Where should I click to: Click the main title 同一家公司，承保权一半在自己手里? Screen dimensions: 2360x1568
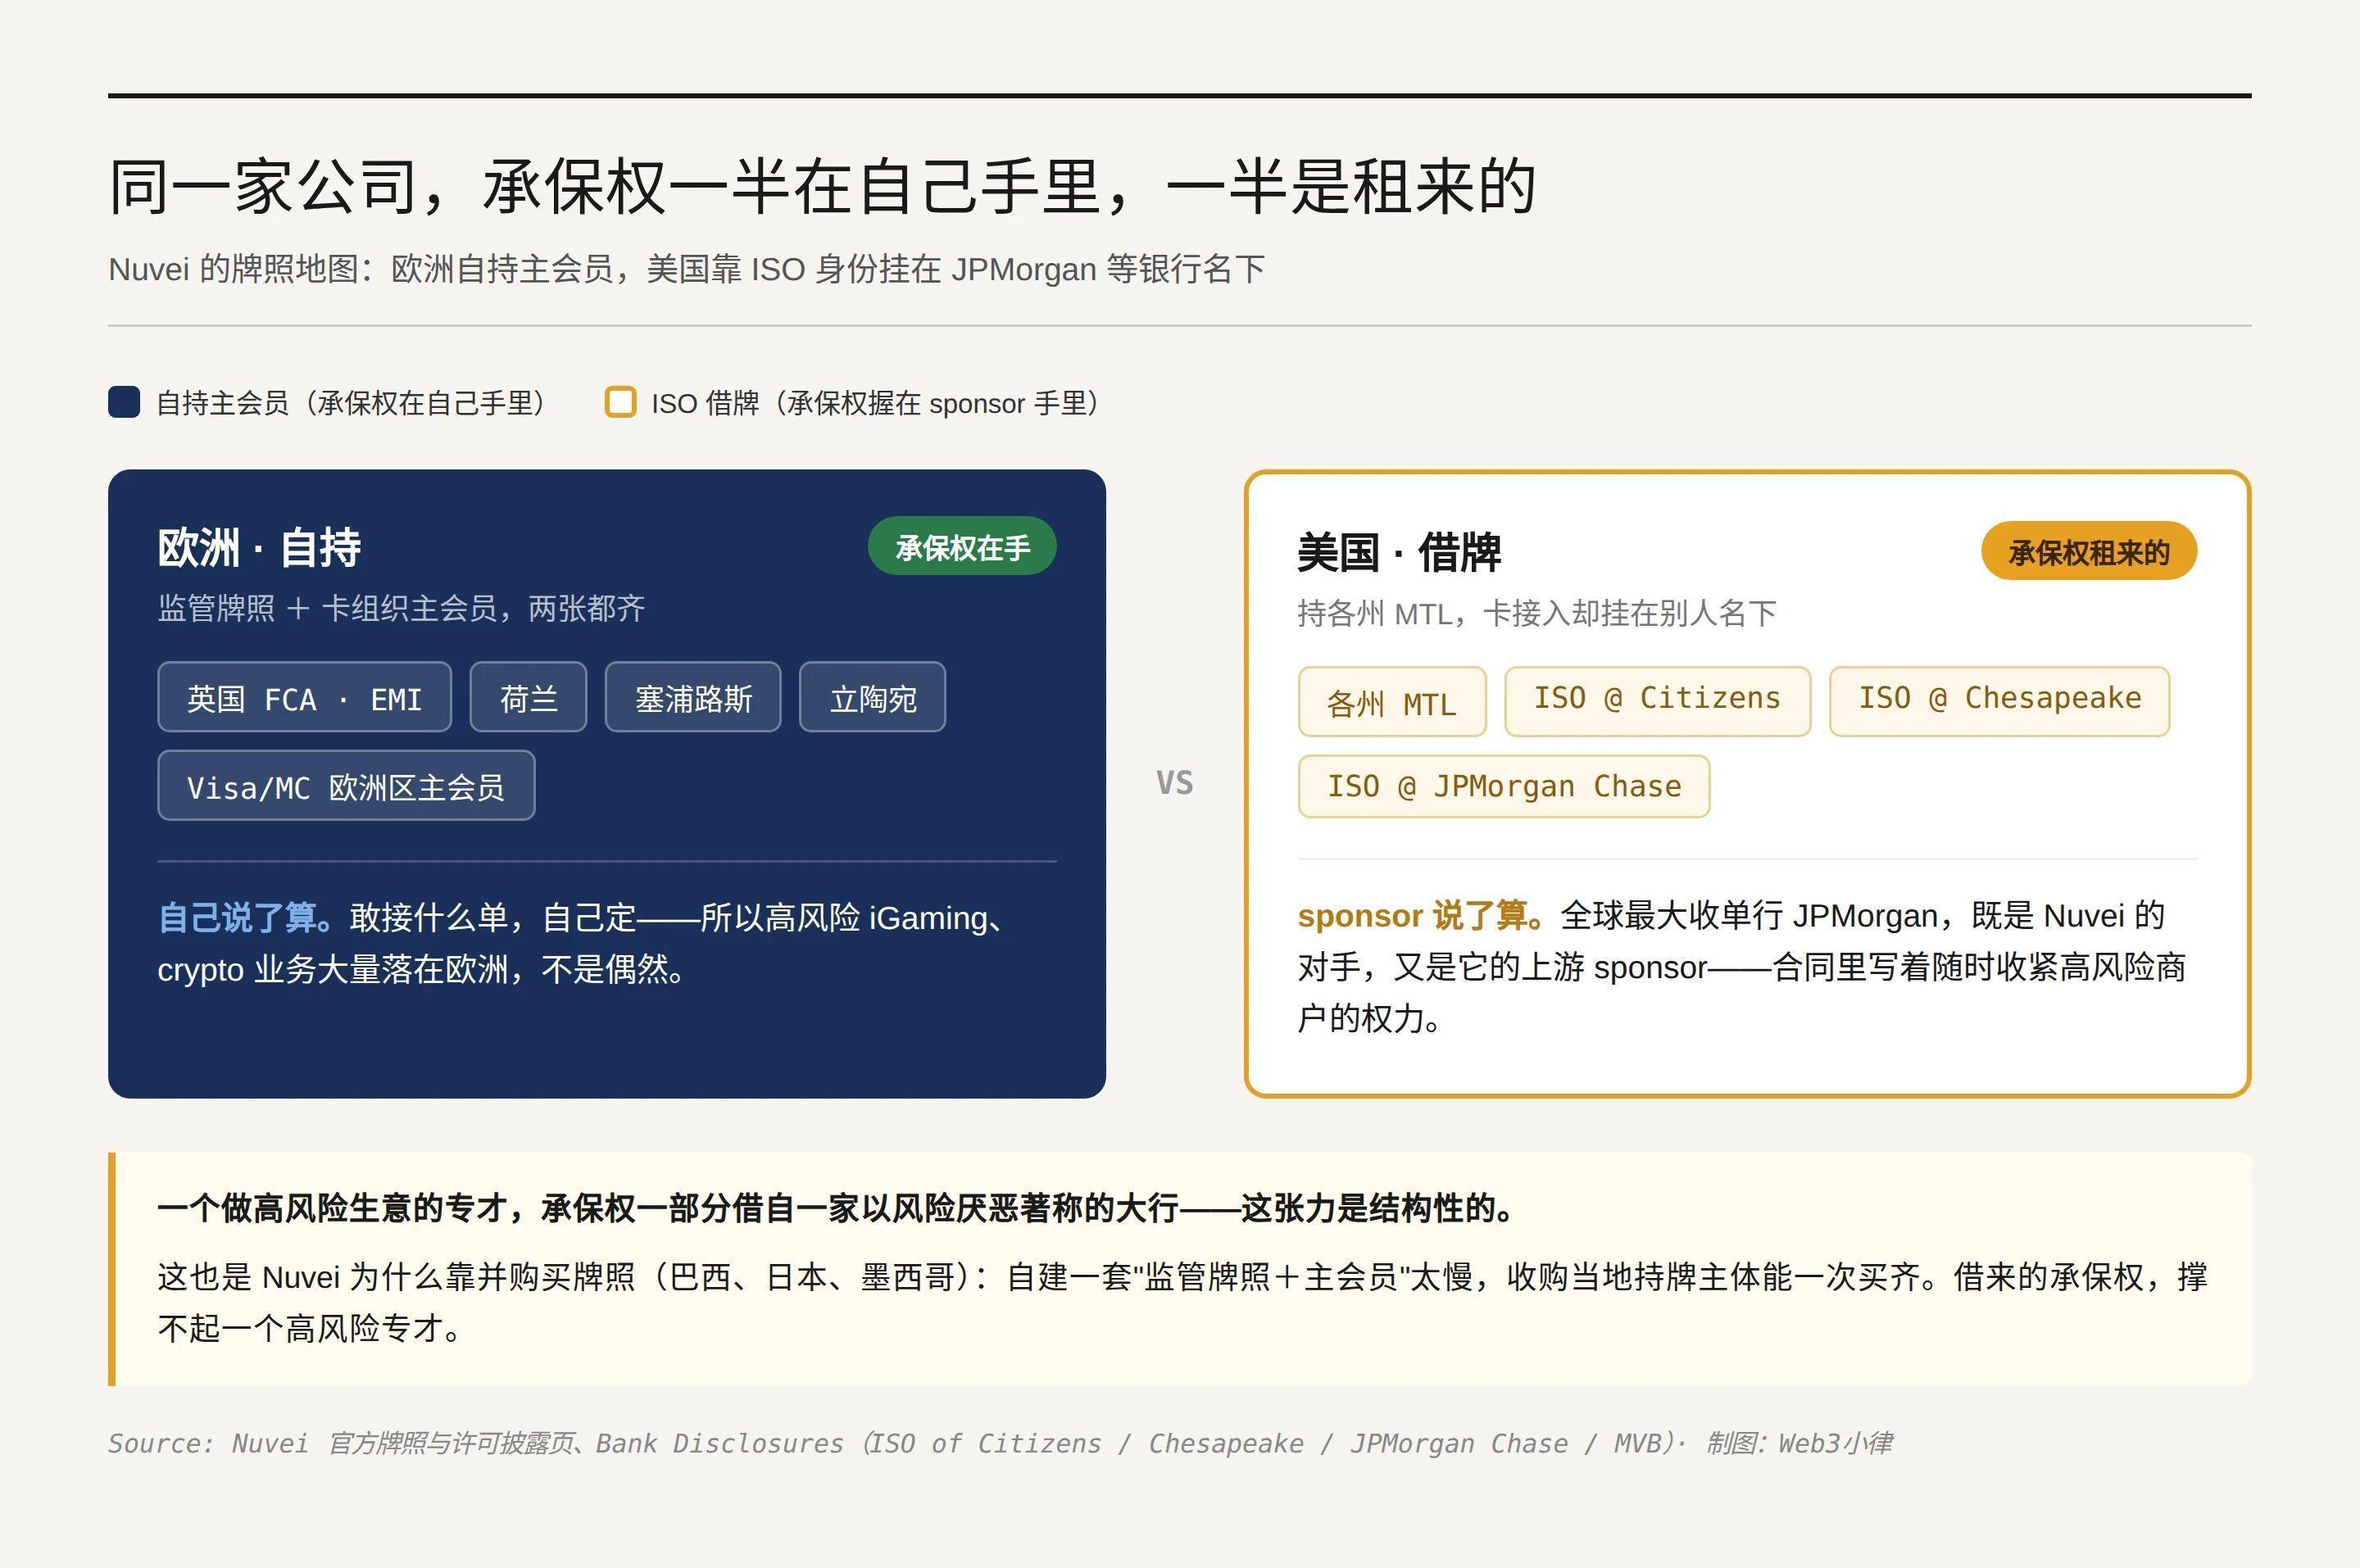pos(822,187)
